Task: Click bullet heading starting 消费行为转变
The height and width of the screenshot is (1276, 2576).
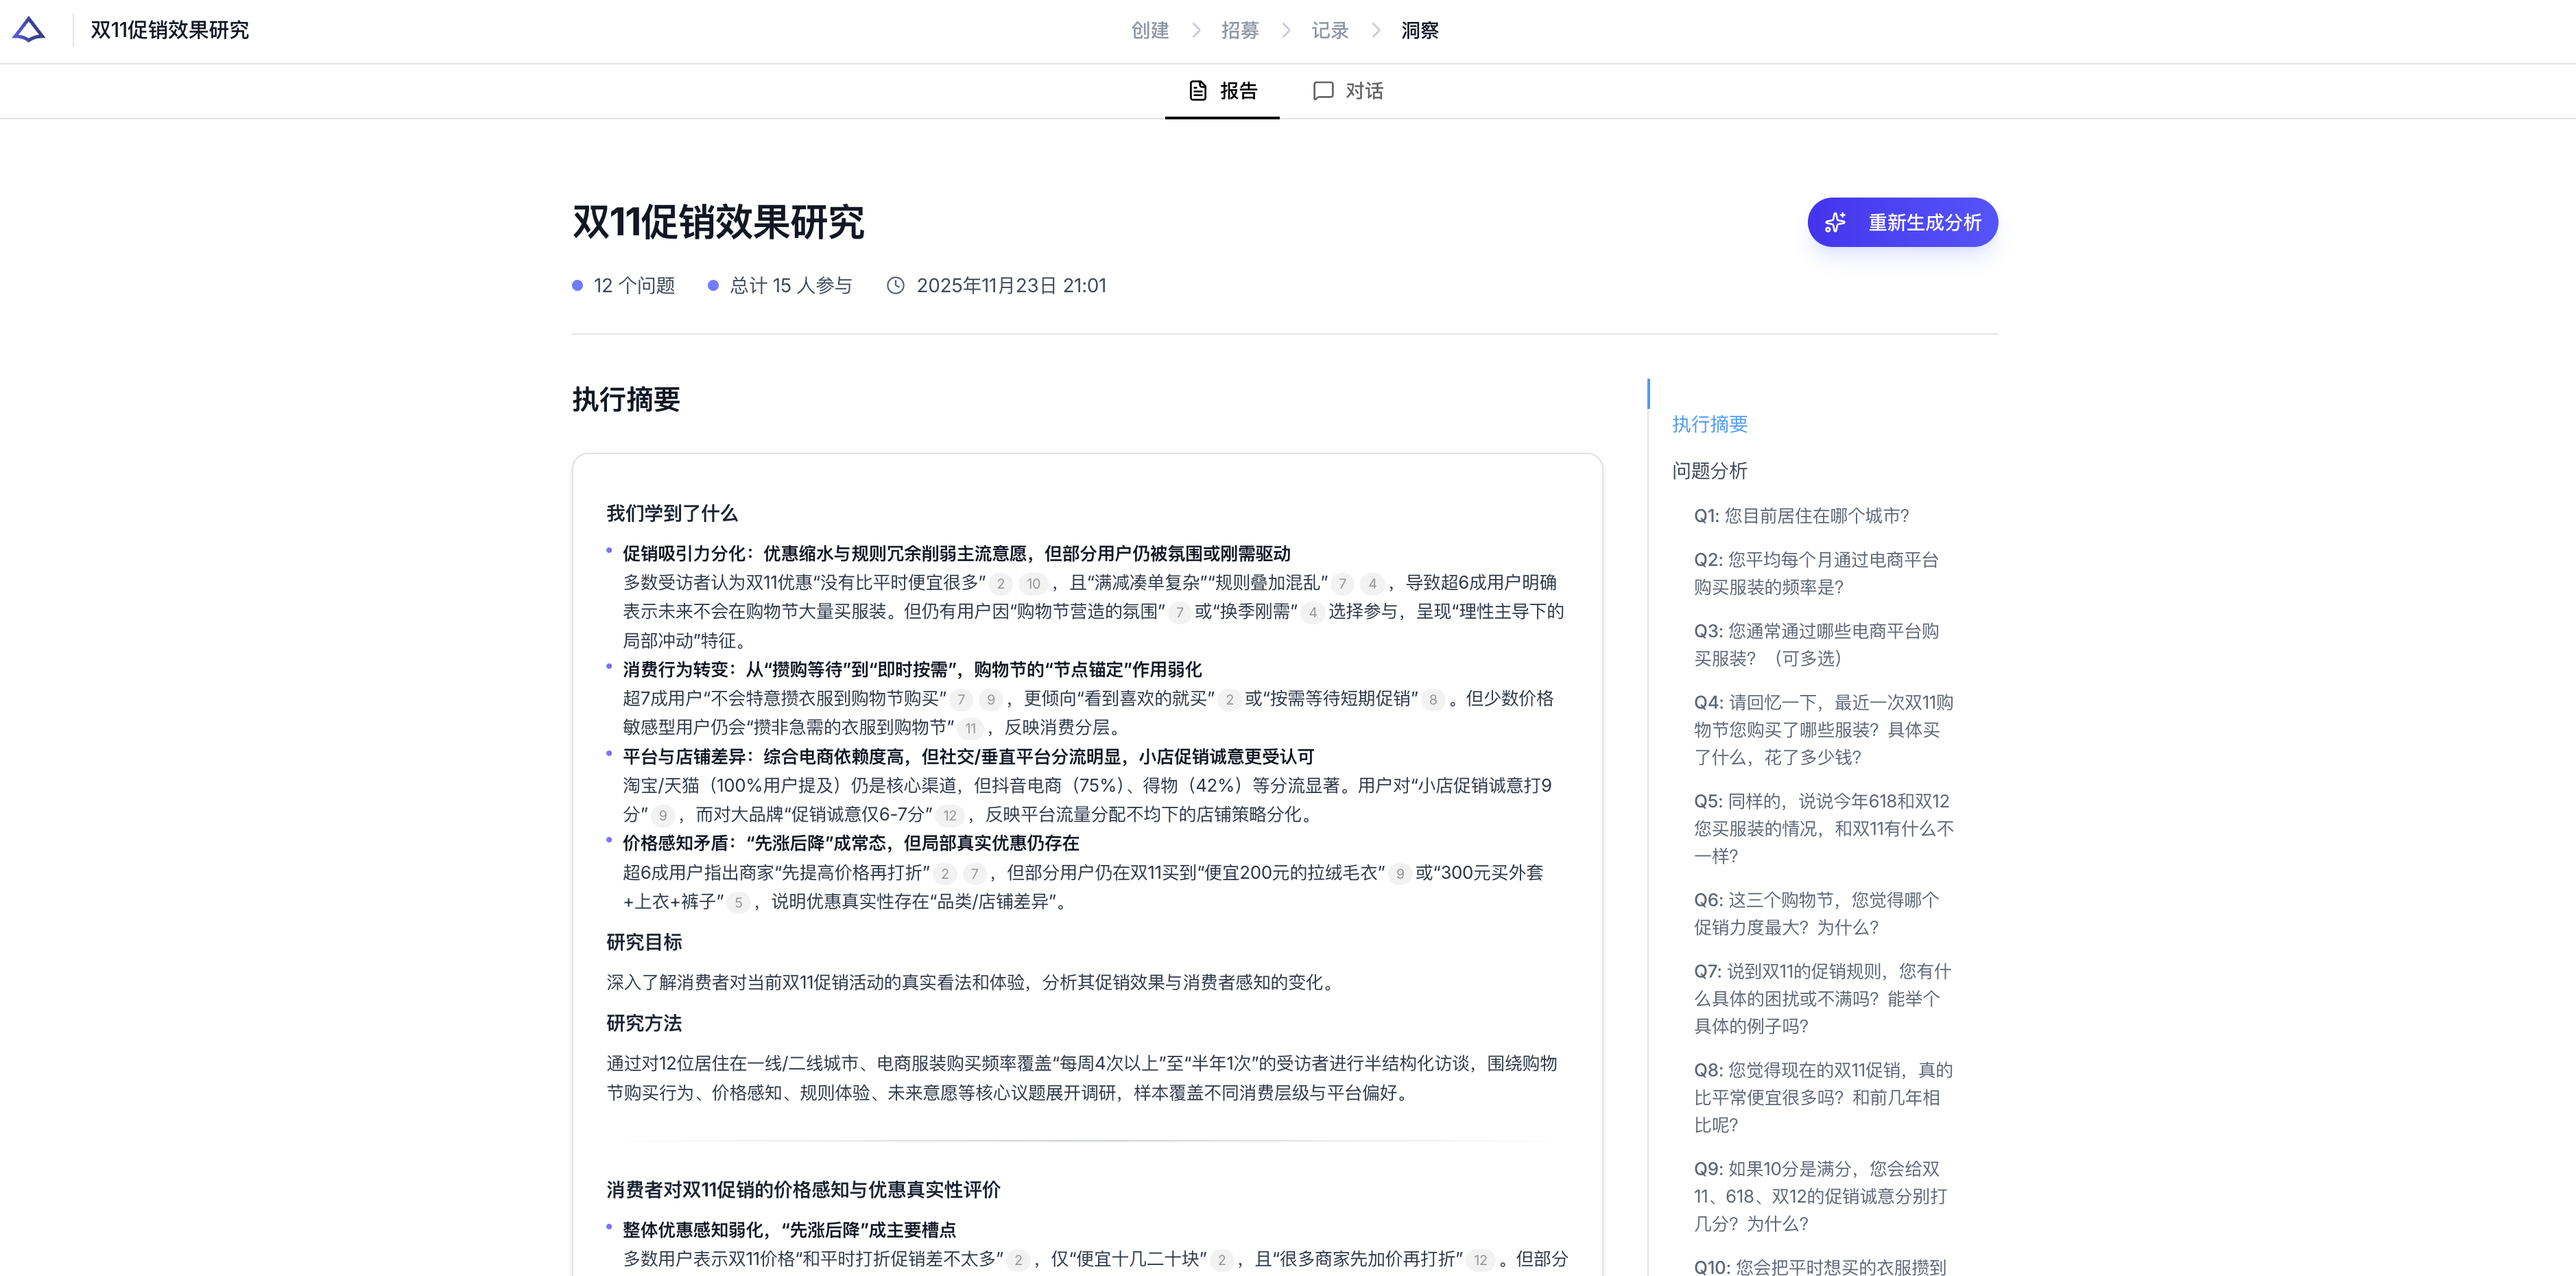Action: [x=912, y=670]
